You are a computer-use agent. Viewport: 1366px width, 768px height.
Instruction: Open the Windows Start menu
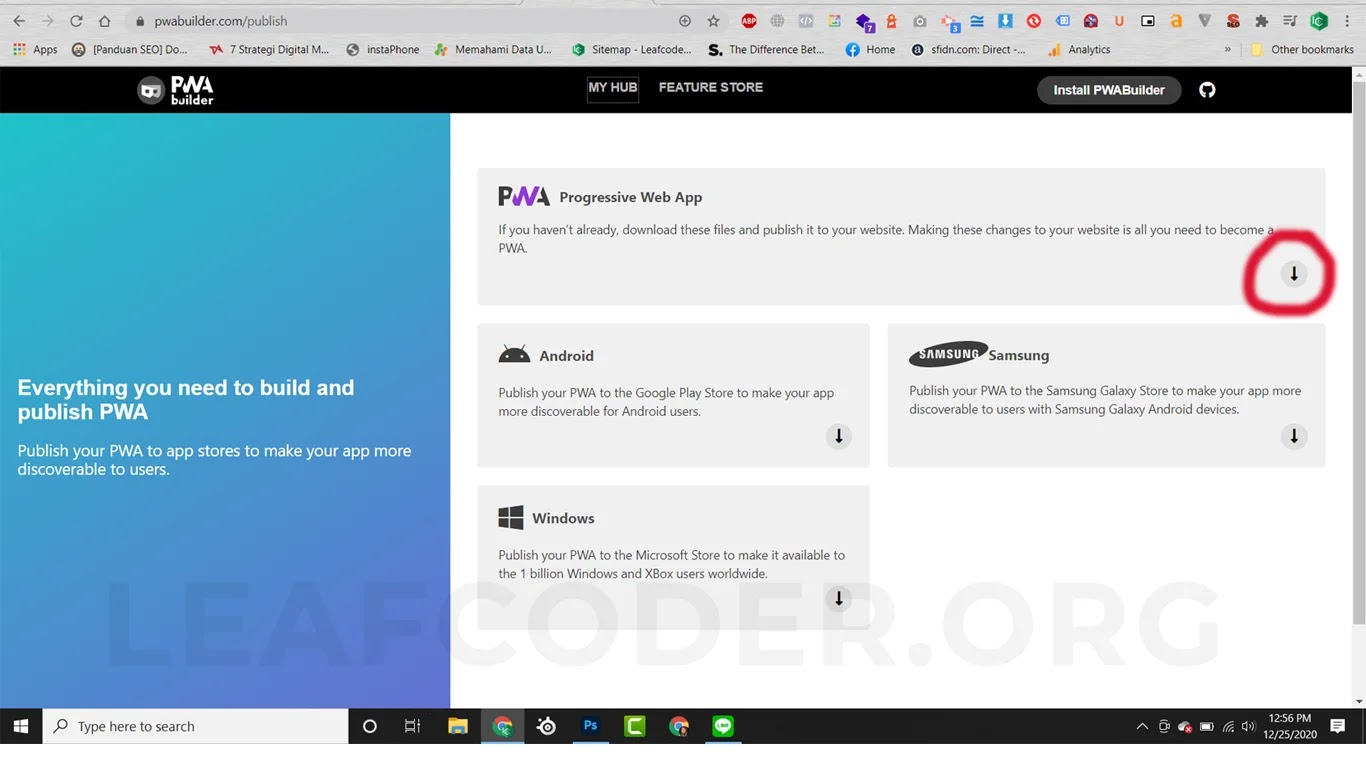pos(21,726)
